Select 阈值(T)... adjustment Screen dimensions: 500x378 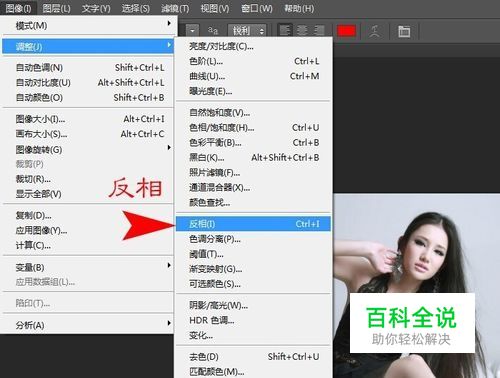coord(253,254)
